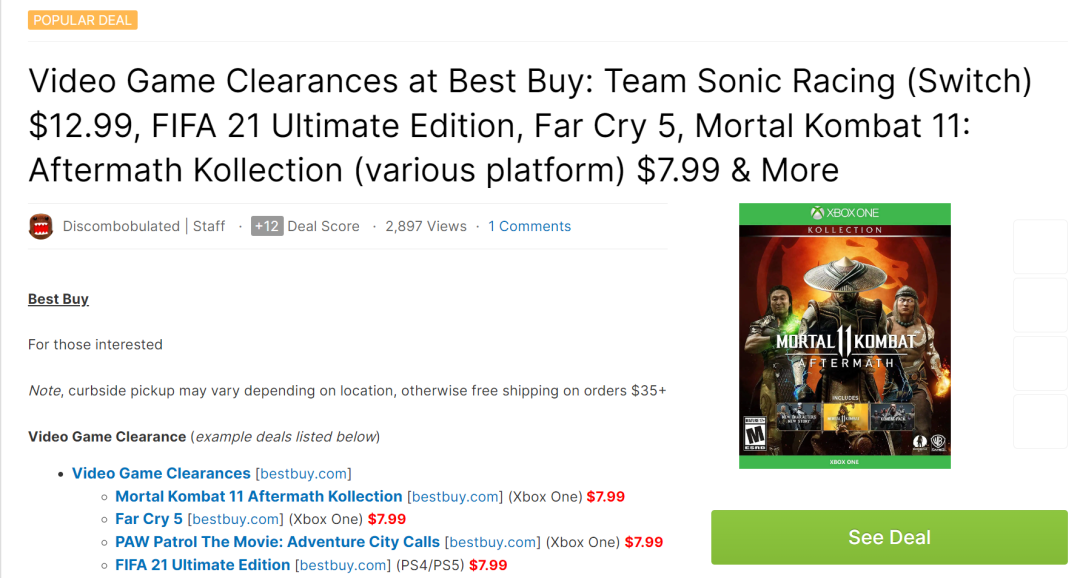The image size is (1080, 578).
Task: Click the Mortal Kombat 11 cover image
Action: coord(845,336)
